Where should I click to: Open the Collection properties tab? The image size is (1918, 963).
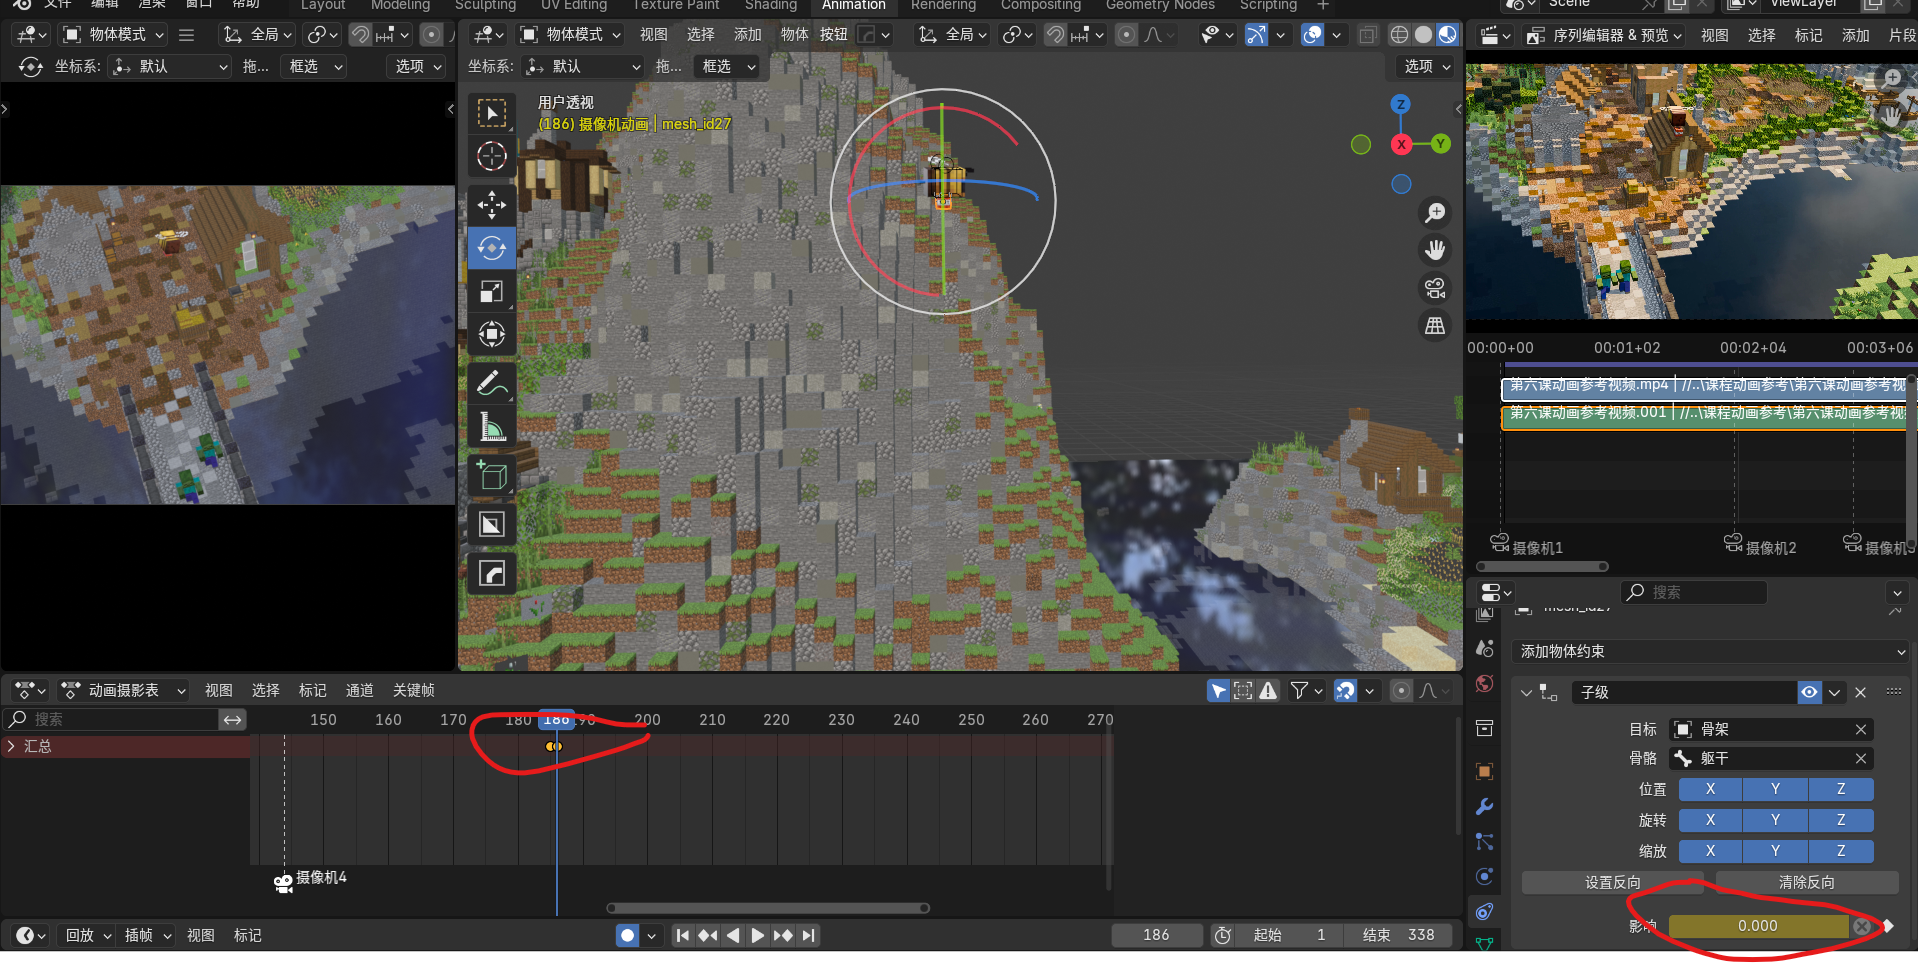pyautogui.click(x=1484, y=728)
